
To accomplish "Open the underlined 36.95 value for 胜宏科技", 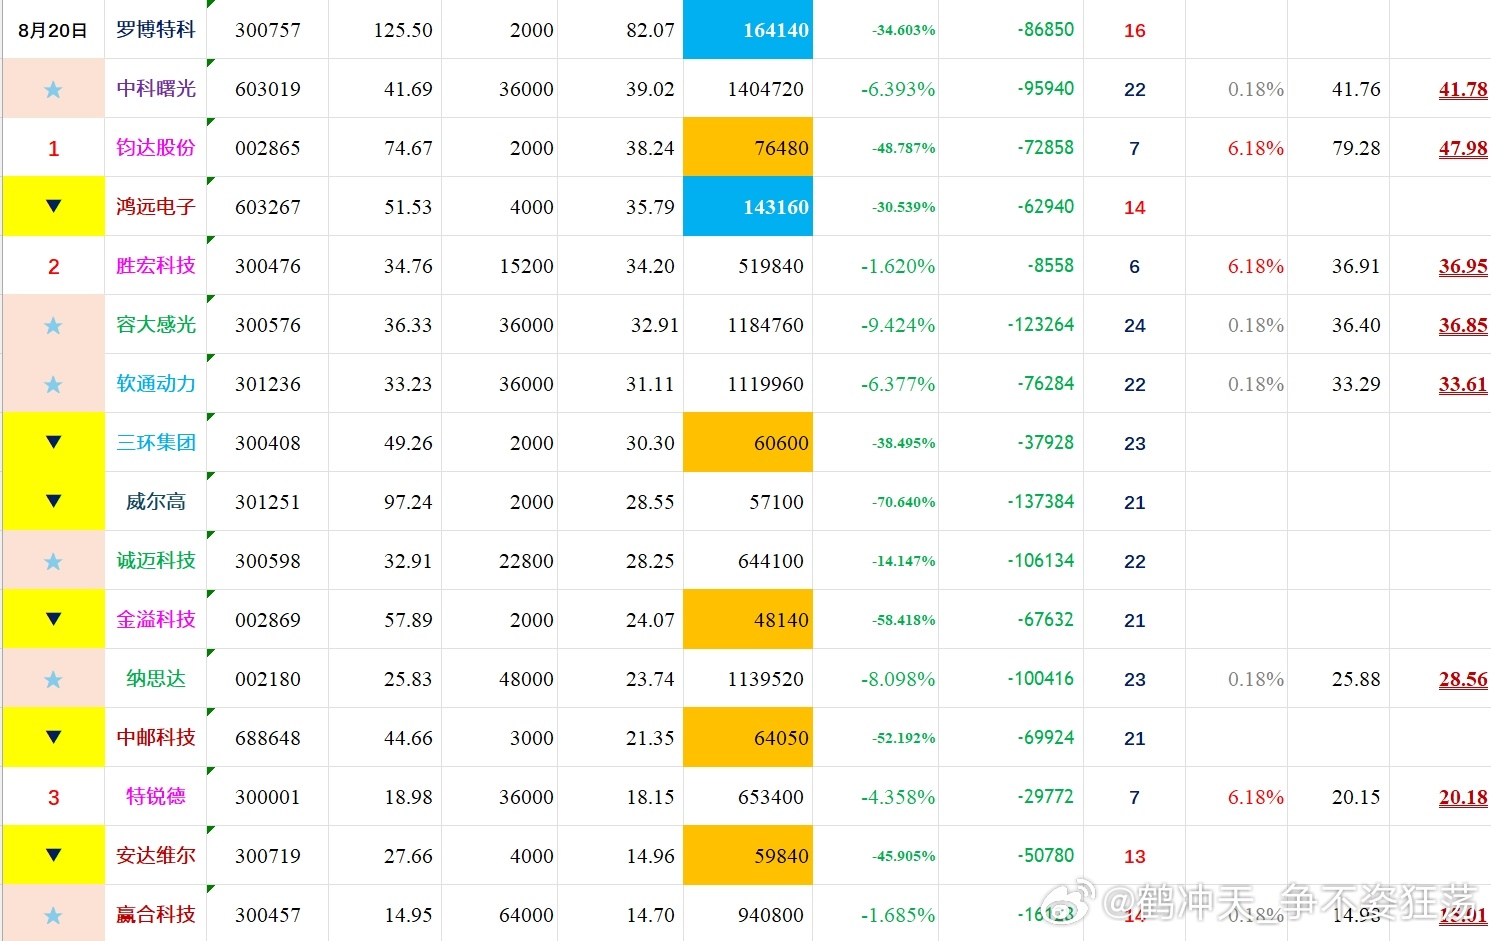I will tap(1463, 267).
